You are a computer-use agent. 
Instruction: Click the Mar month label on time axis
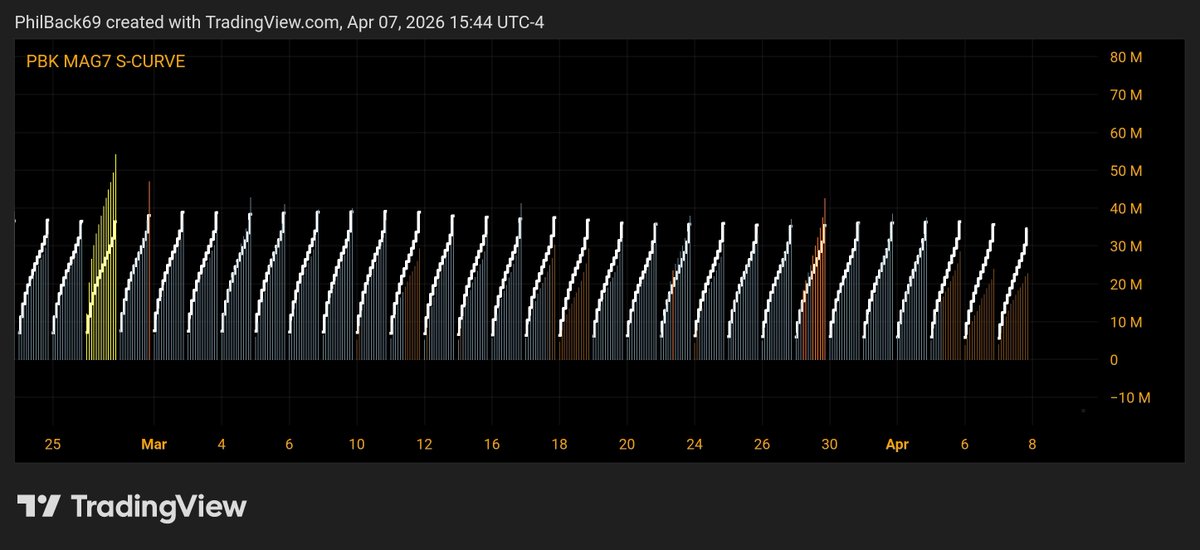153,444
